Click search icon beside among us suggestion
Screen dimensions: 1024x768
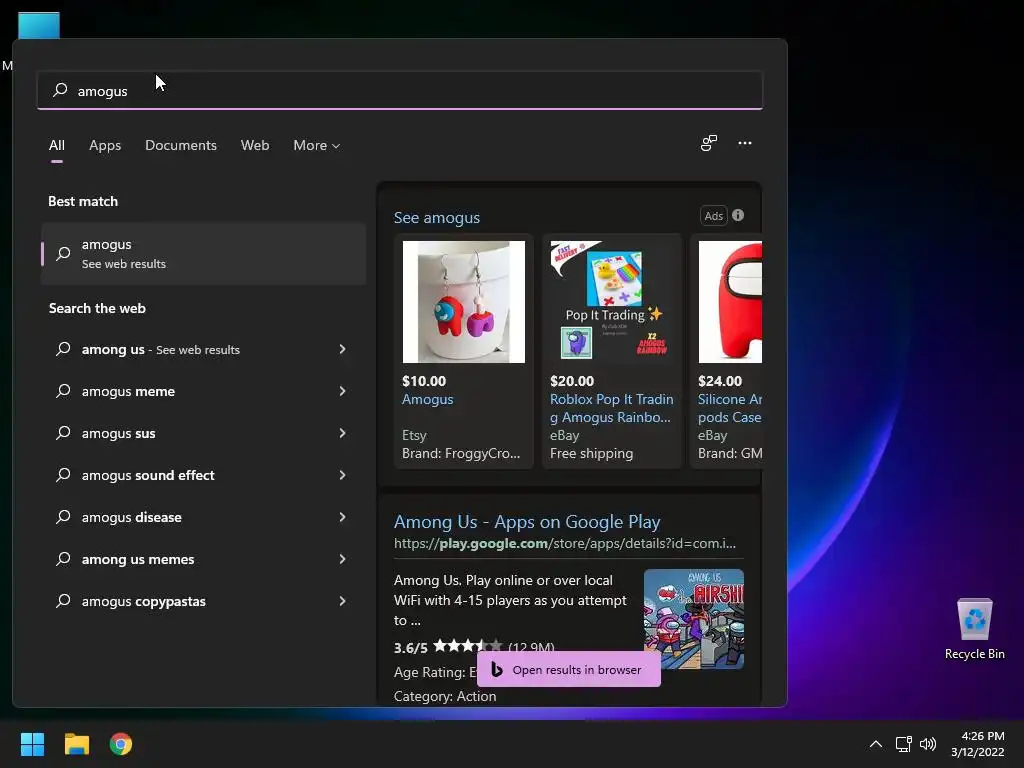pos(63,349)
